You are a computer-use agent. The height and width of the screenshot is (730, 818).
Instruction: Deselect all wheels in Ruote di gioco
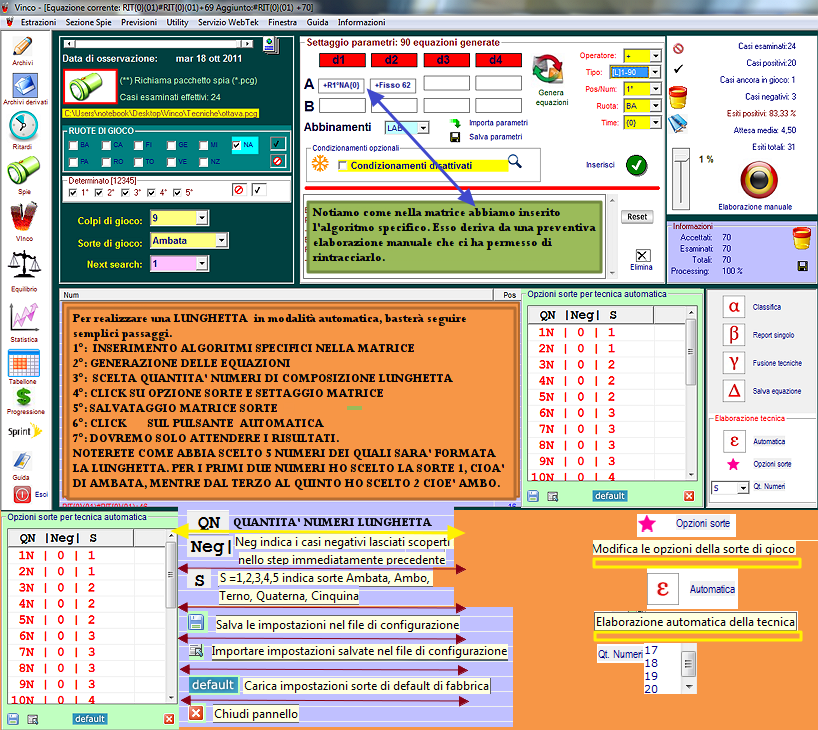(278, 161)
